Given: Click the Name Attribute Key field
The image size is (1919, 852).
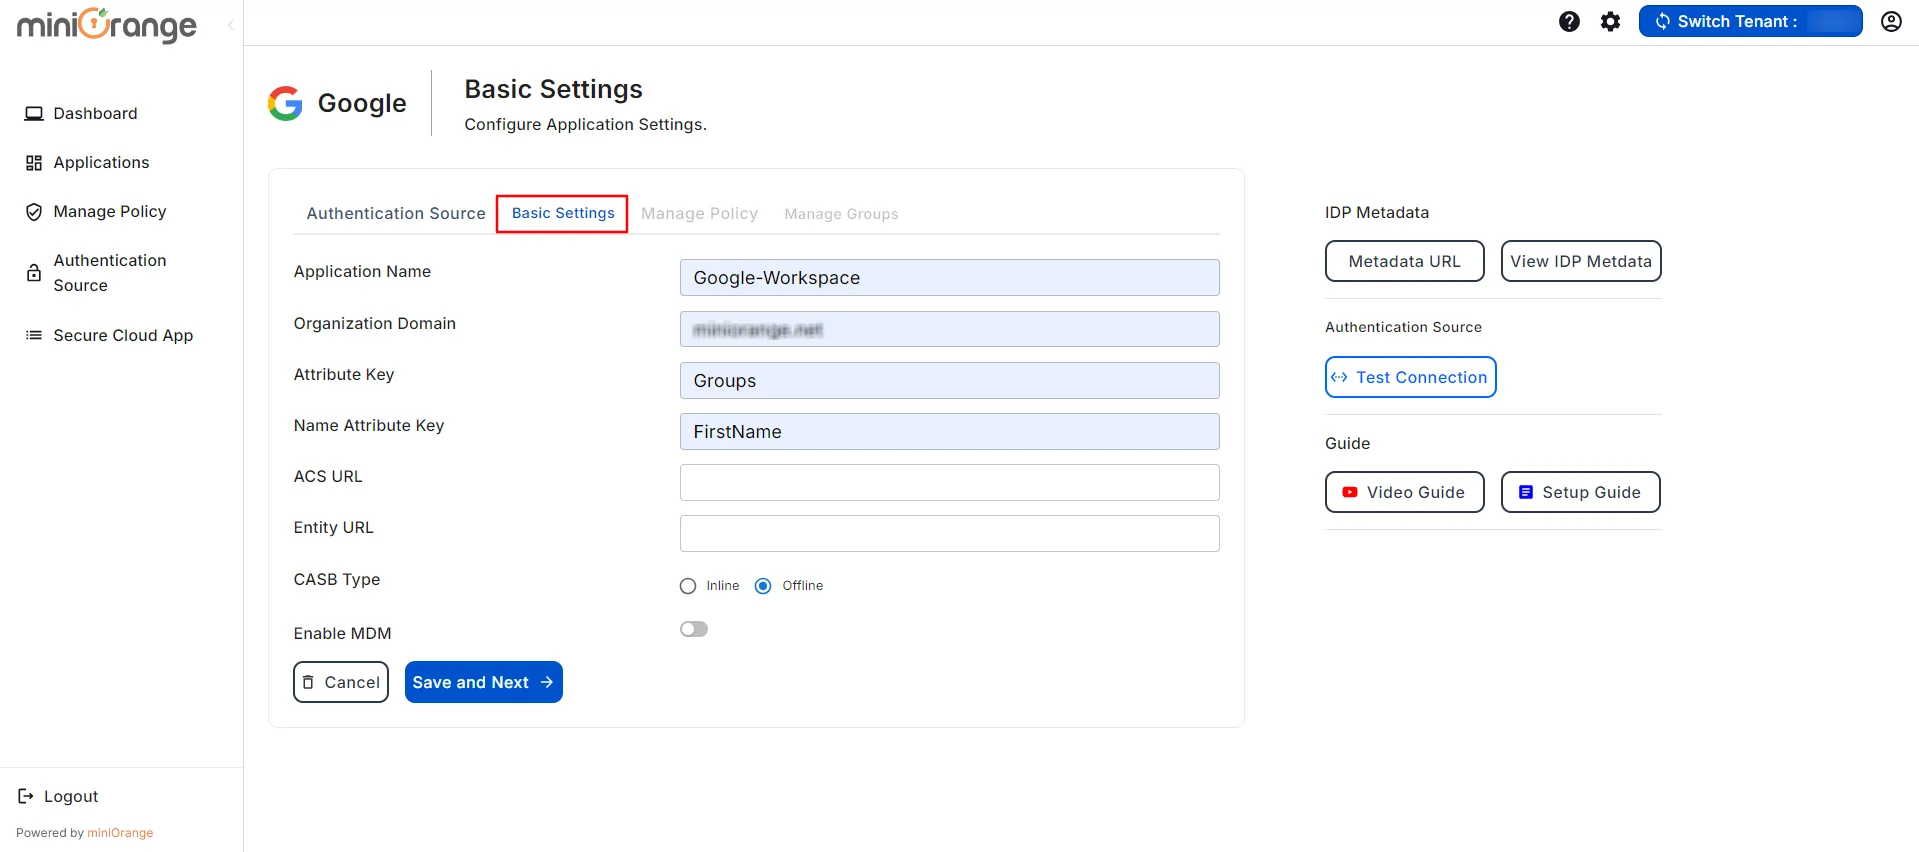Looking at the screenshot, I should [949, 432].
